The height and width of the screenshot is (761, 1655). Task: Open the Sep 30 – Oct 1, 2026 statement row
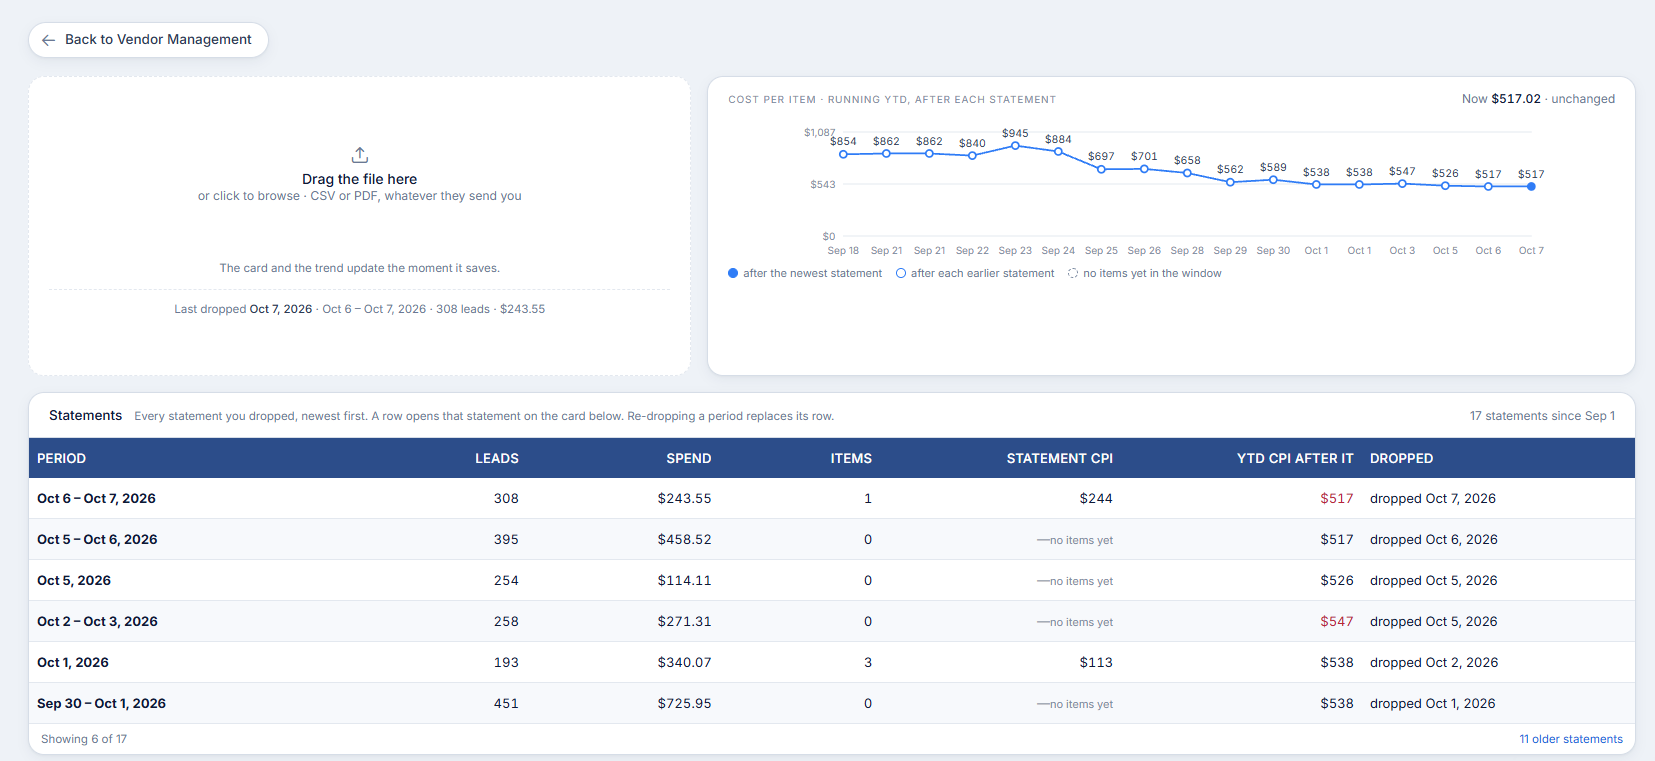[832, 703]
